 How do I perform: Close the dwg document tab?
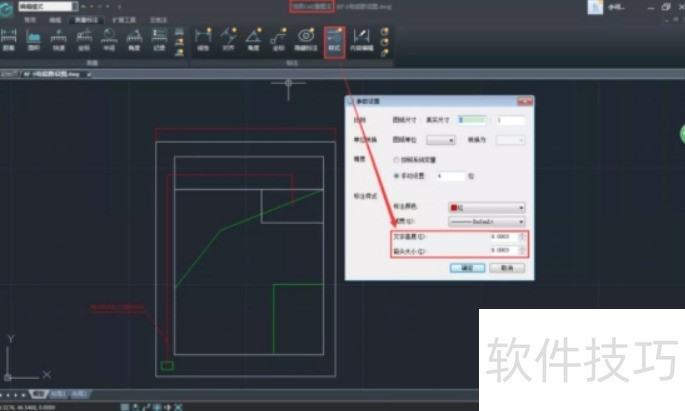click(x=88, y=74)
